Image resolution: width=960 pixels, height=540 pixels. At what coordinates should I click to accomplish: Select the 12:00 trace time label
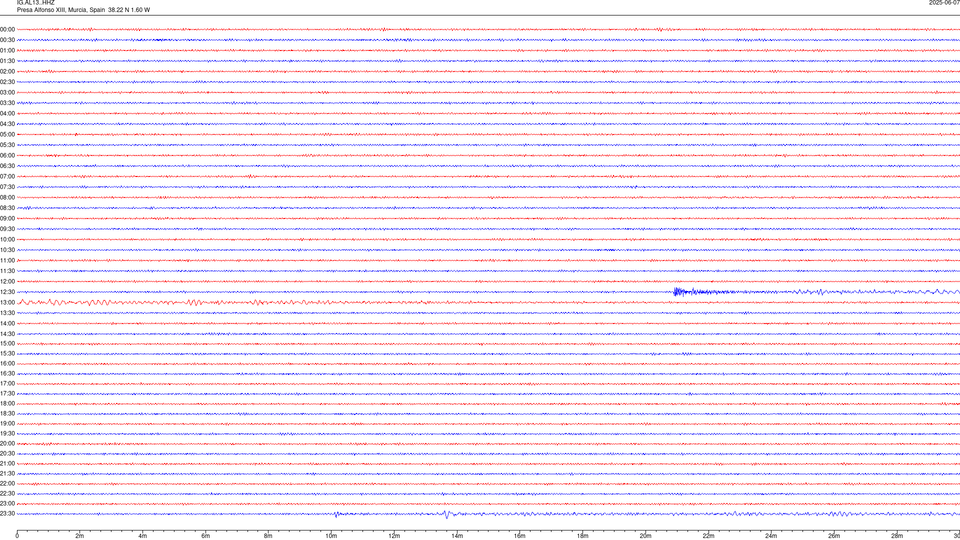coord(7,282)
